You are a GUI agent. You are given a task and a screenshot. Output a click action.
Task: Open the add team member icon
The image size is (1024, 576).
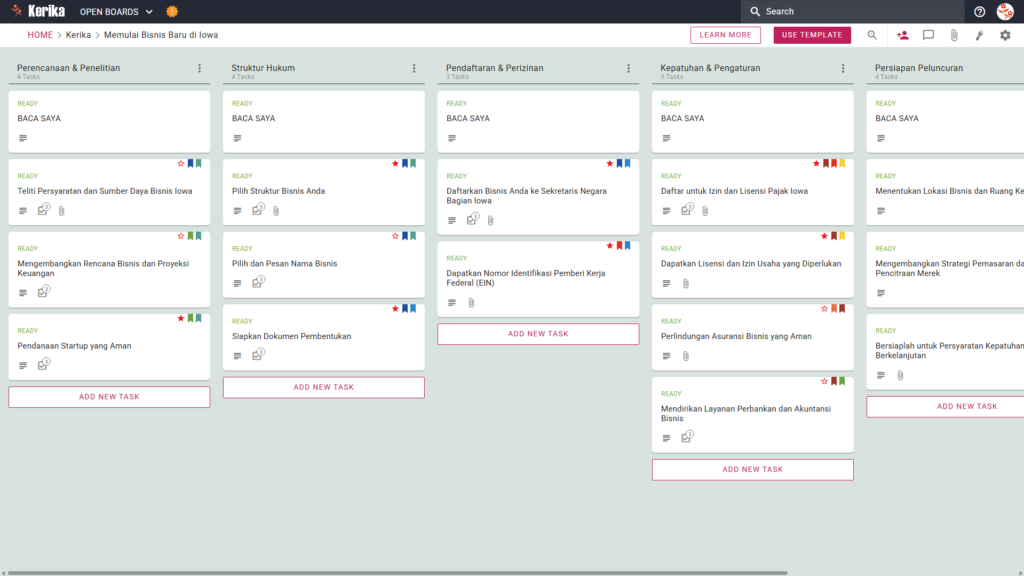(903, 35)
